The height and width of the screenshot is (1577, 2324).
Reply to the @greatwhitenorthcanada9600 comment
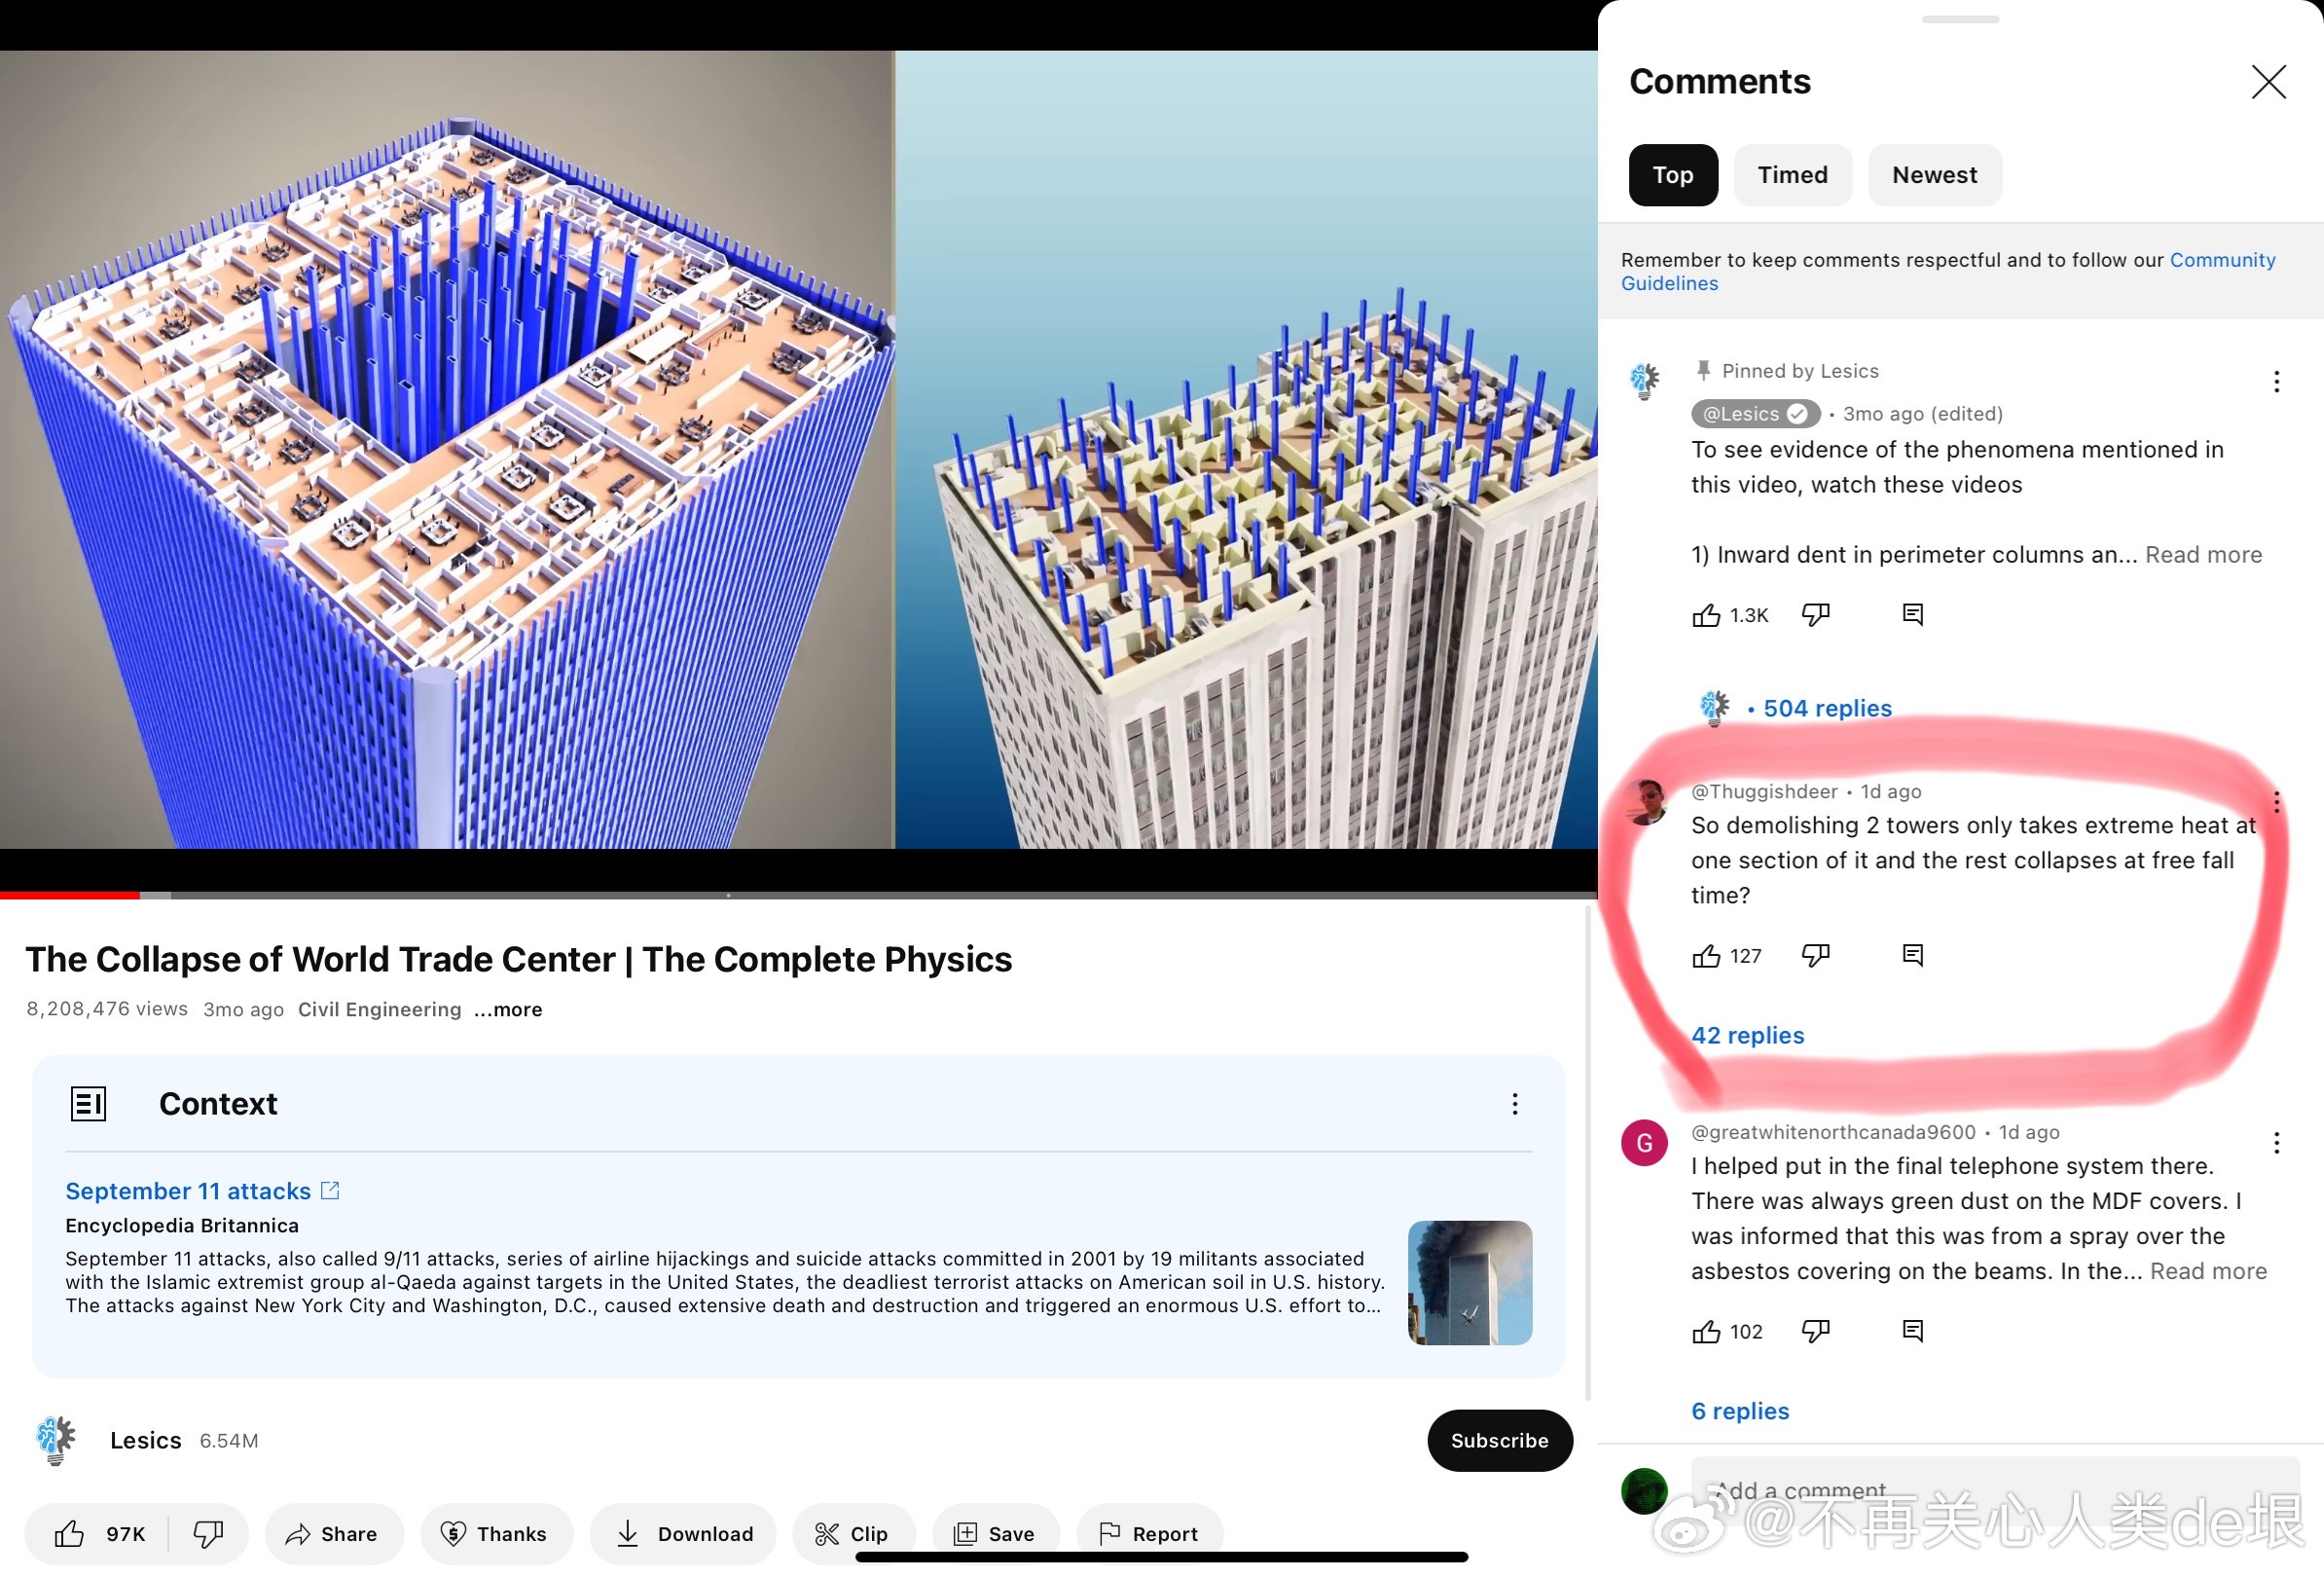pos(1912,1330)
